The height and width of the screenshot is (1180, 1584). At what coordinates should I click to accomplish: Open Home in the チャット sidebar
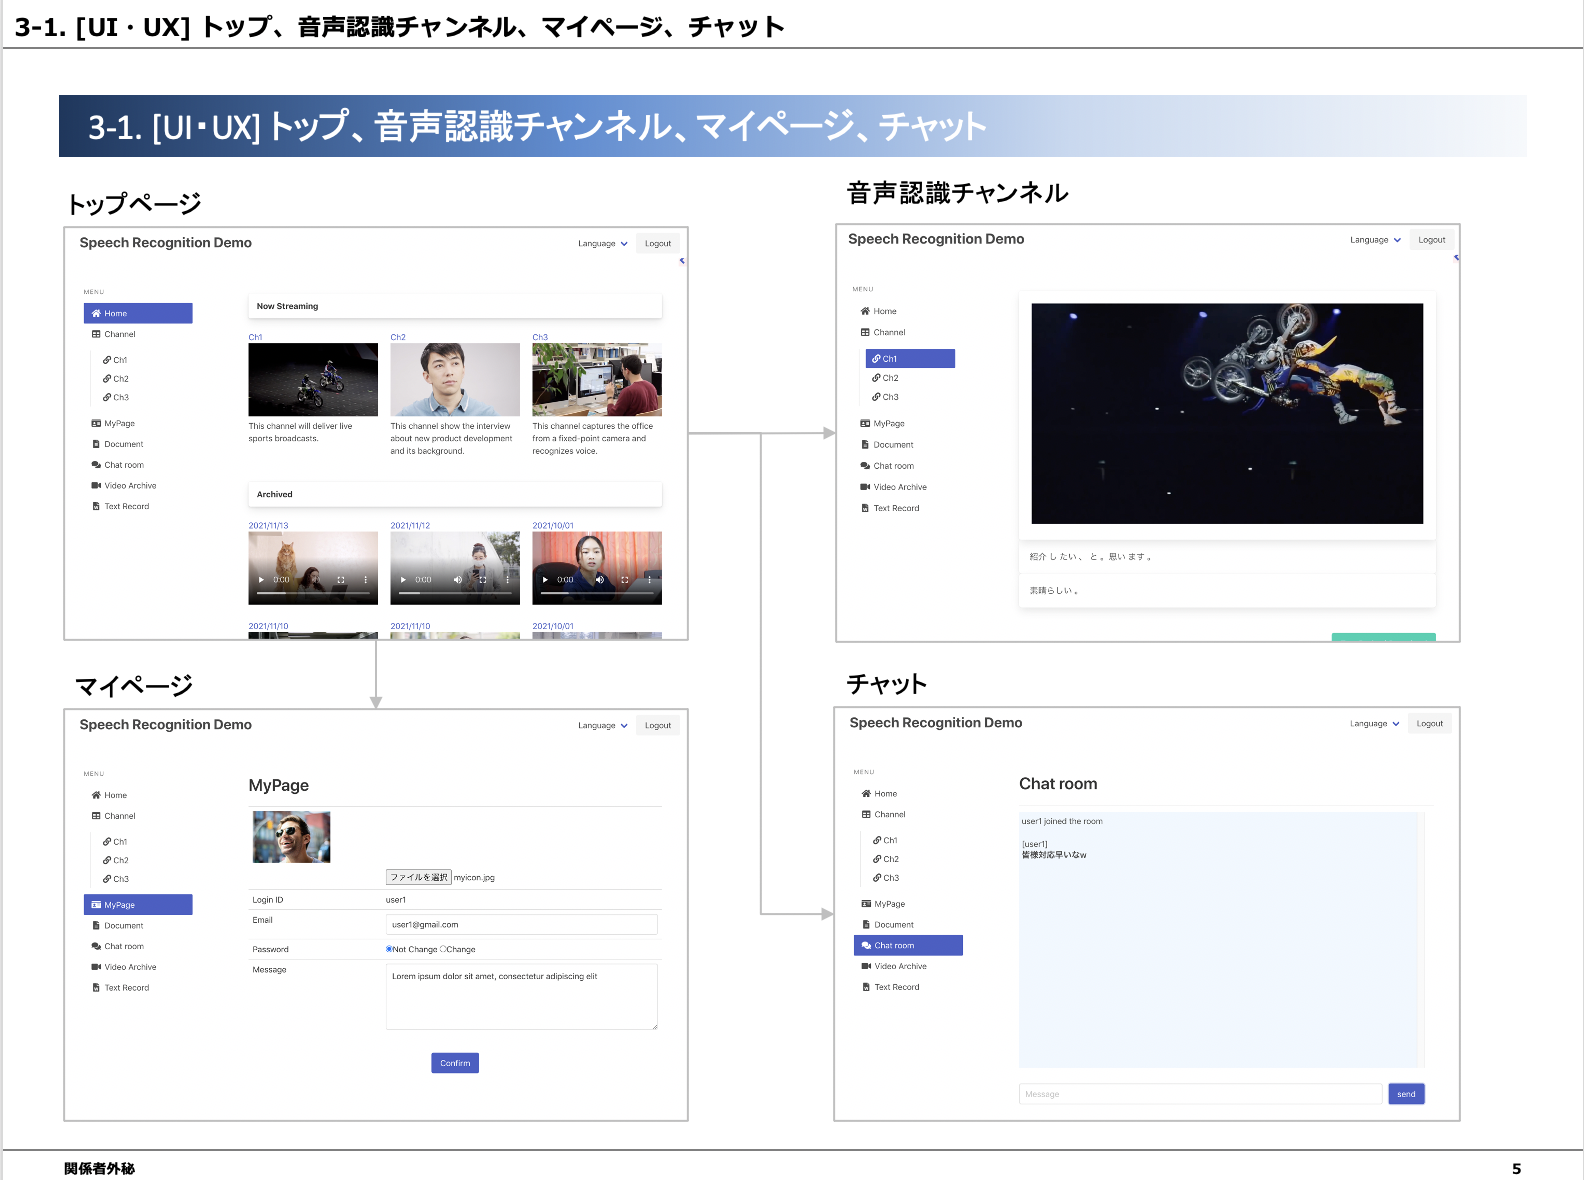tap(880, 794)
